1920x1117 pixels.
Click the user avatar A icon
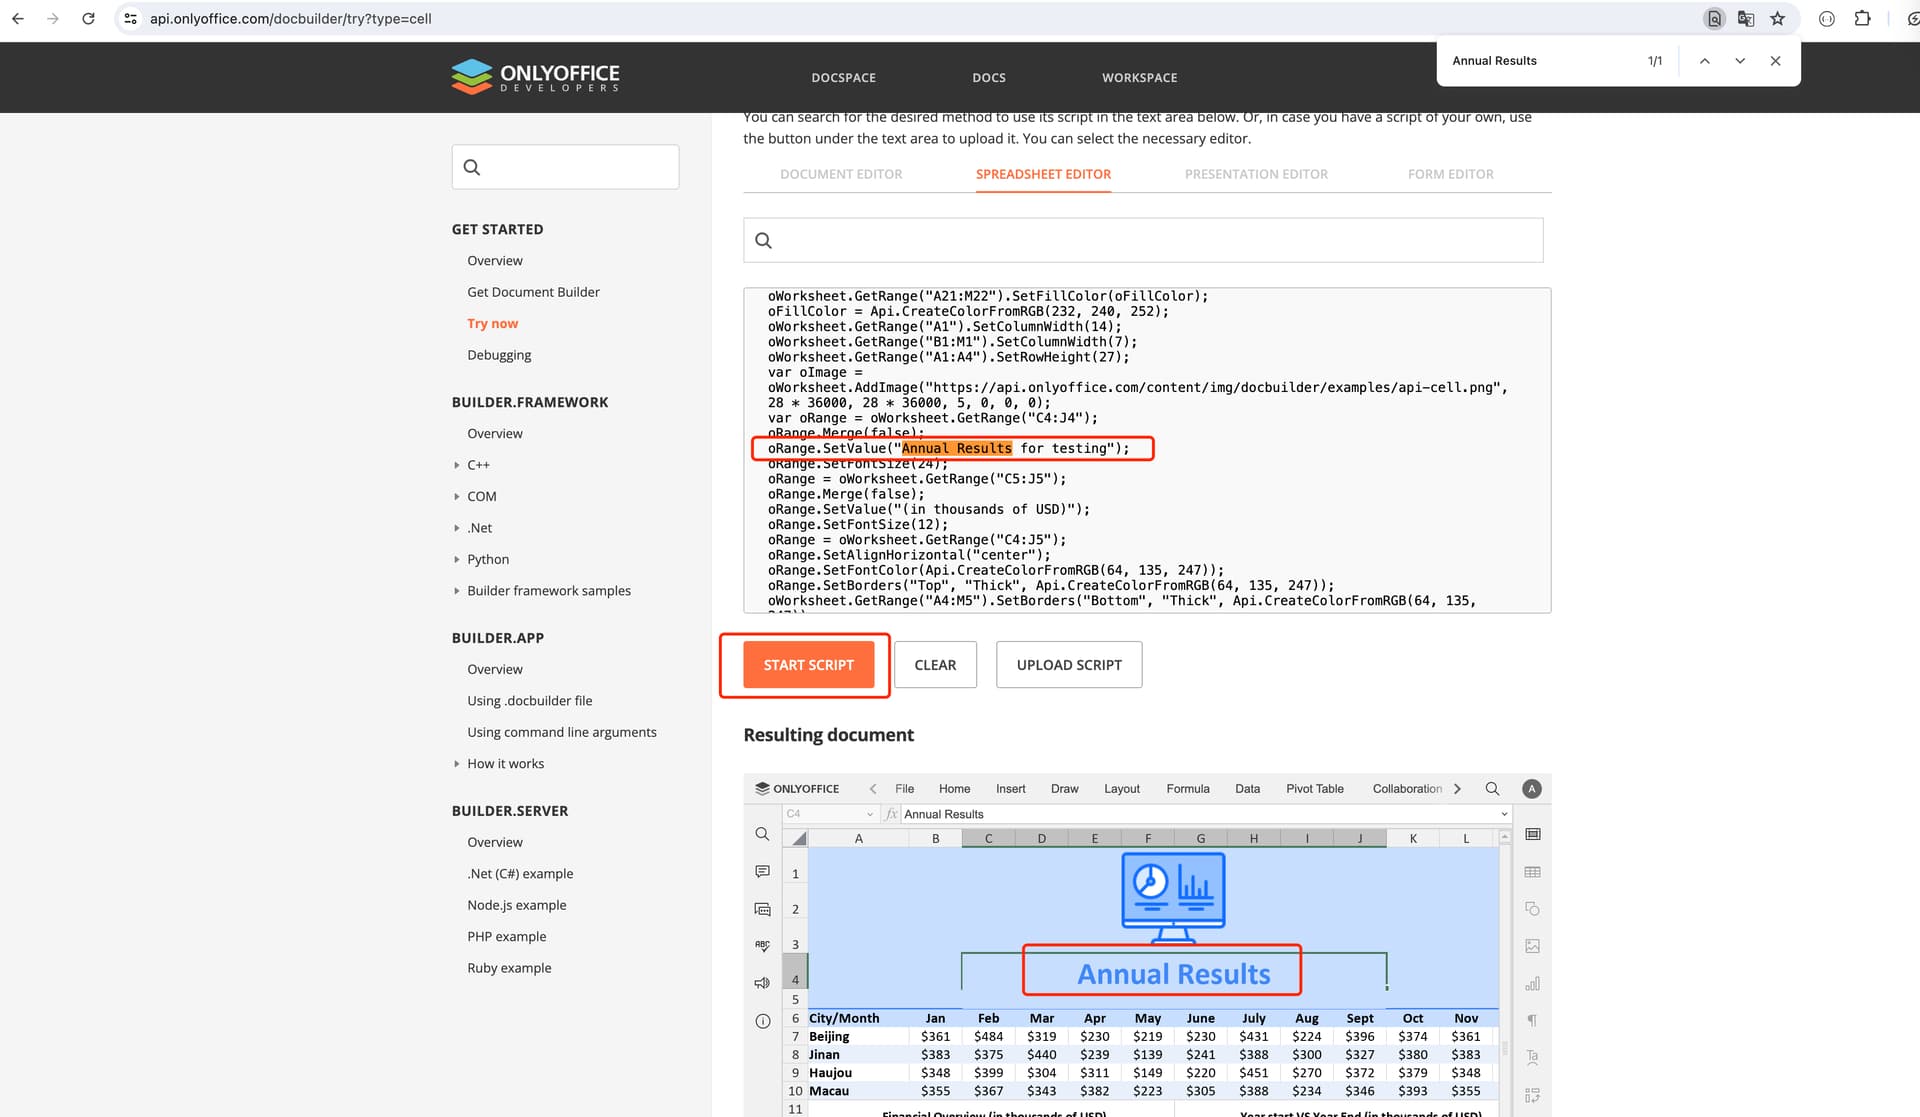[x=1531, y=789]
